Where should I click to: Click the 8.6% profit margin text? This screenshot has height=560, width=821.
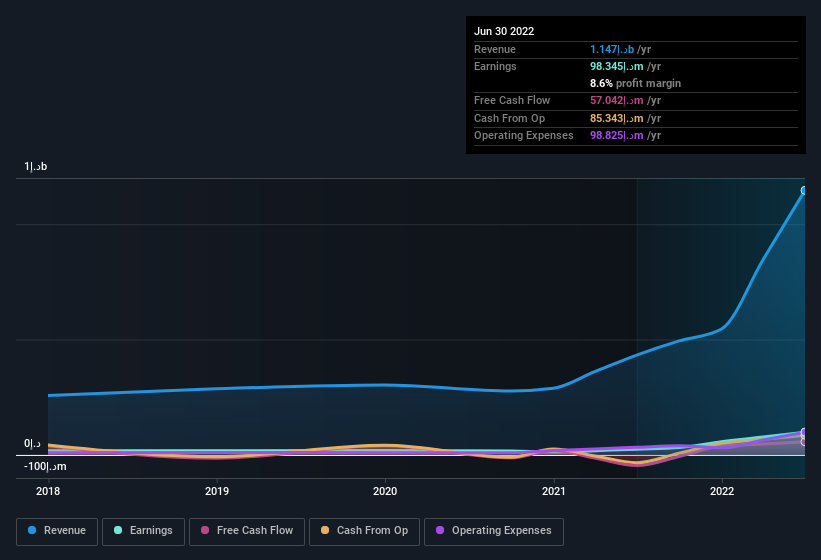pyautogui.click(x=635, y=83)
